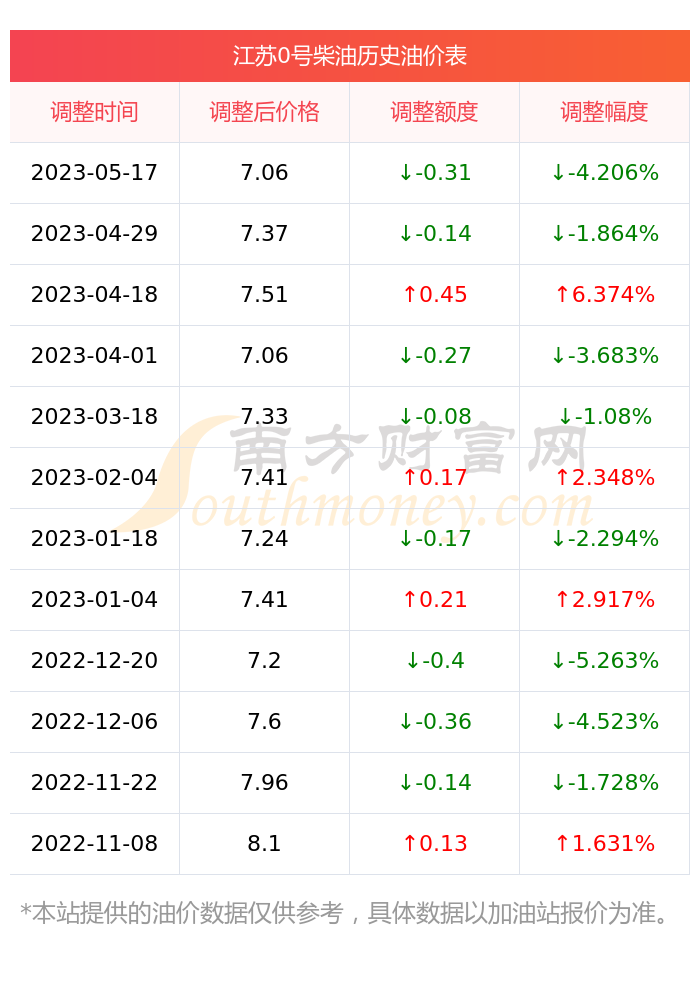
Task: Click the 调整幅度 column header
Action: point(604,112)
